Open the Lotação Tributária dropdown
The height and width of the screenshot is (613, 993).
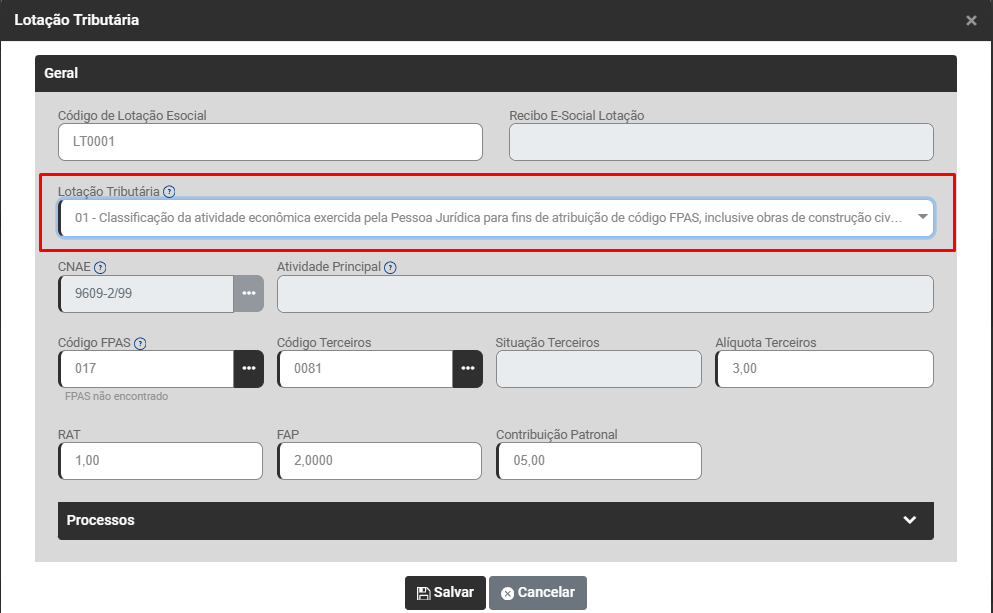[496, 218]
